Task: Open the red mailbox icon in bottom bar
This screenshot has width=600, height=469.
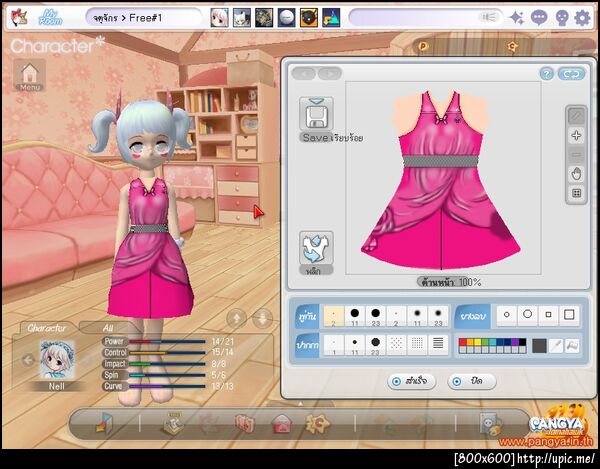Action: 282,424
